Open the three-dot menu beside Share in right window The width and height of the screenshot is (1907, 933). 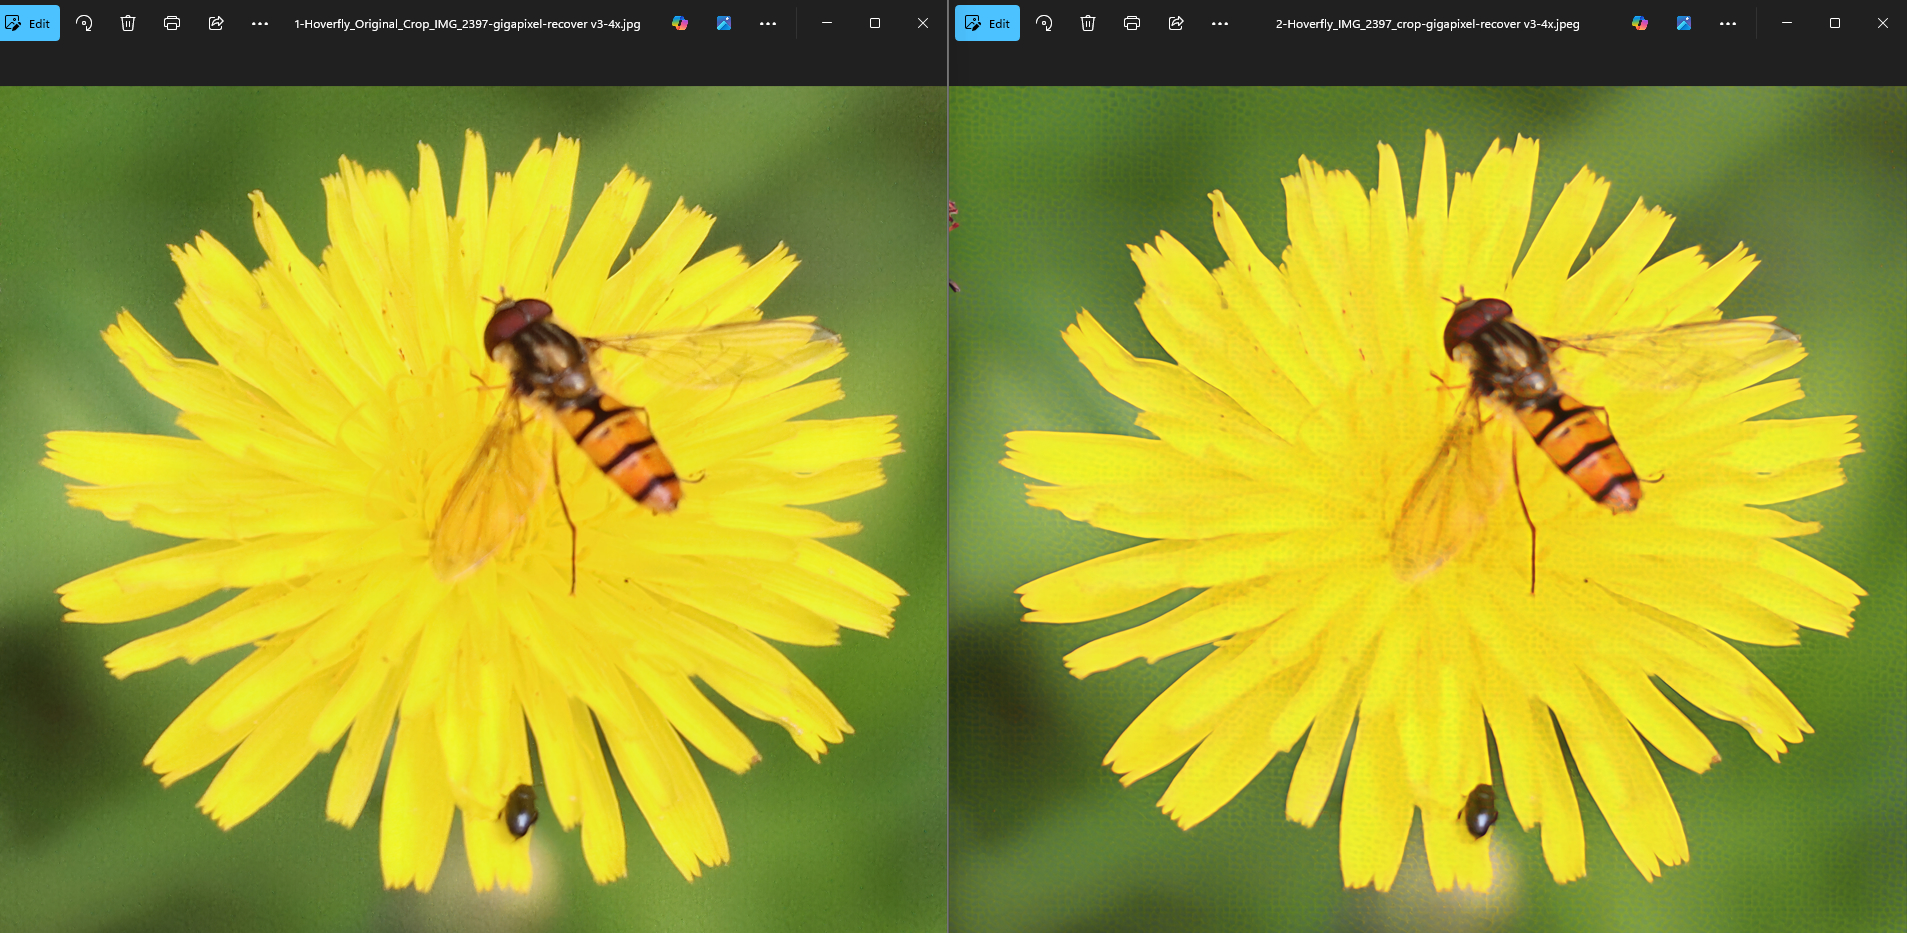pyautogui.click(x=1220, y=23)
